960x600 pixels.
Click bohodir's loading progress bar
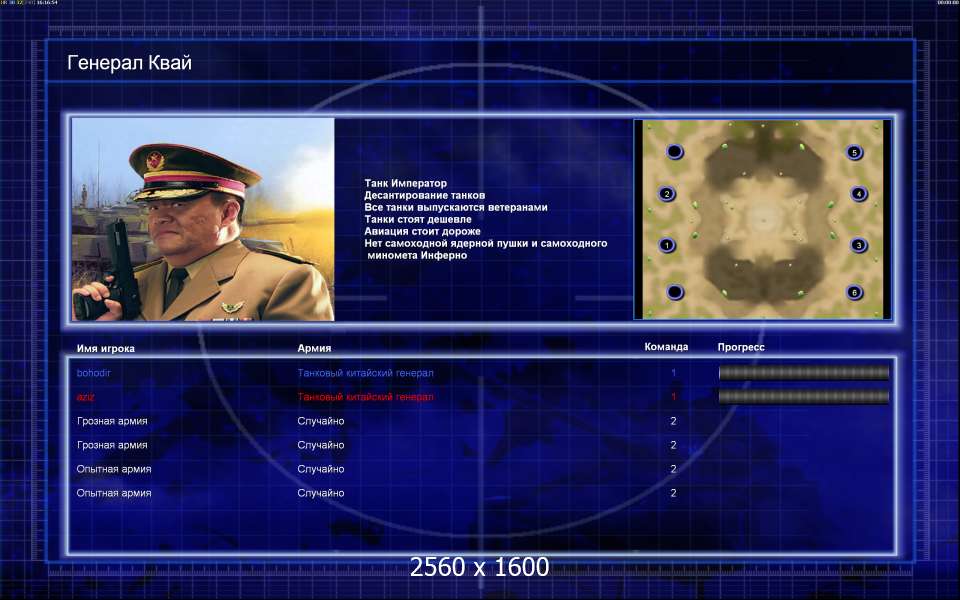pos(803,372)
